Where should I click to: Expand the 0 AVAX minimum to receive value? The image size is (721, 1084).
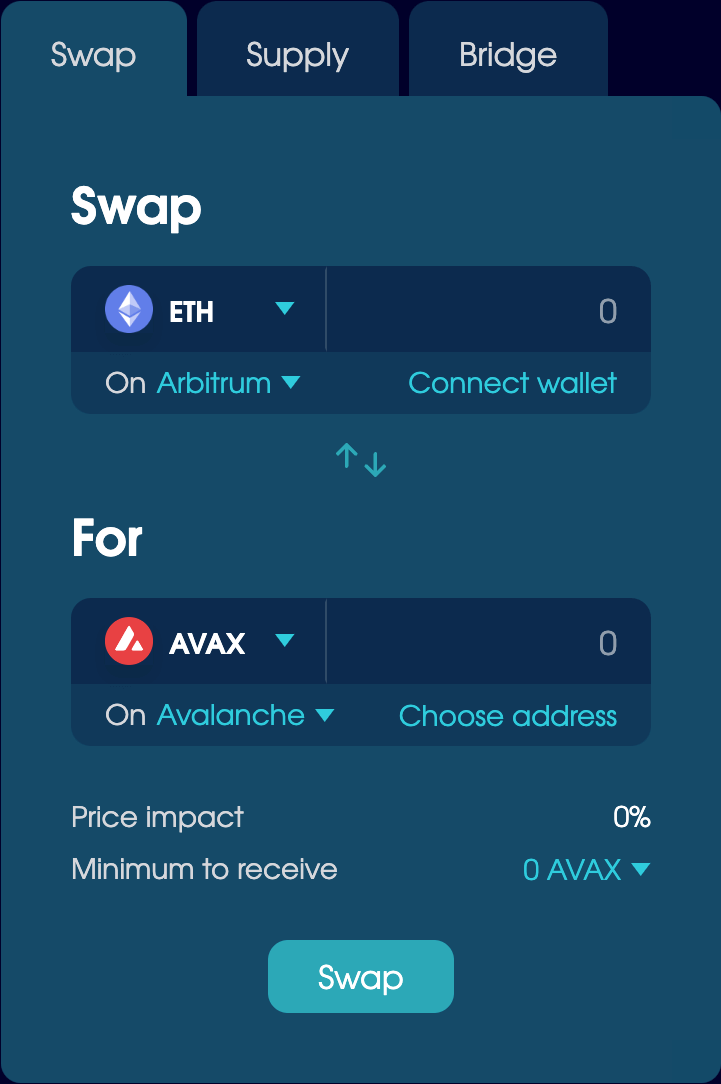pos(573,870)
